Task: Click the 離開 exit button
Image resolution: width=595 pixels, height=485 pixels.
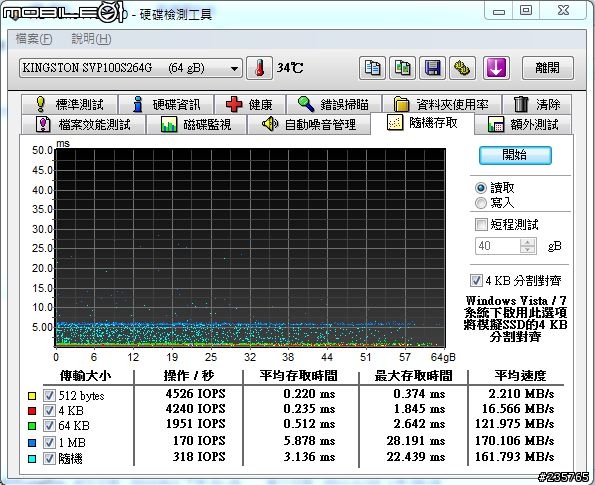Action: [548, 68]
